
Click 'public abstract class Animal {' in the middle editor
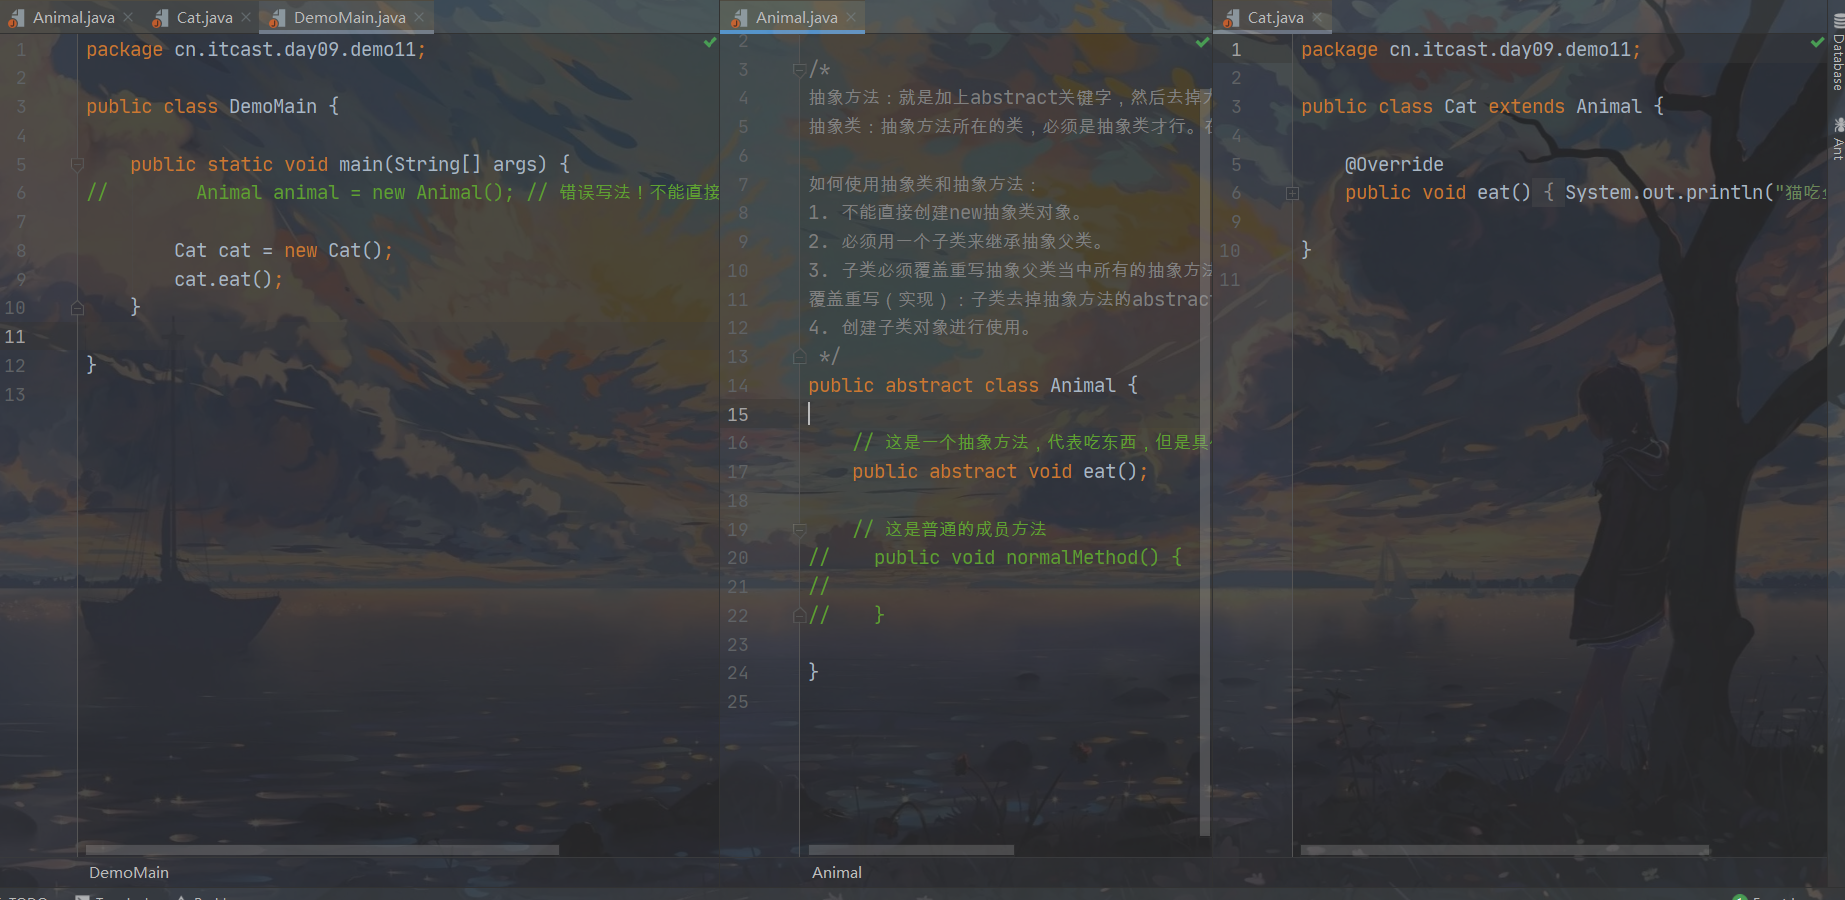(972, 385)
